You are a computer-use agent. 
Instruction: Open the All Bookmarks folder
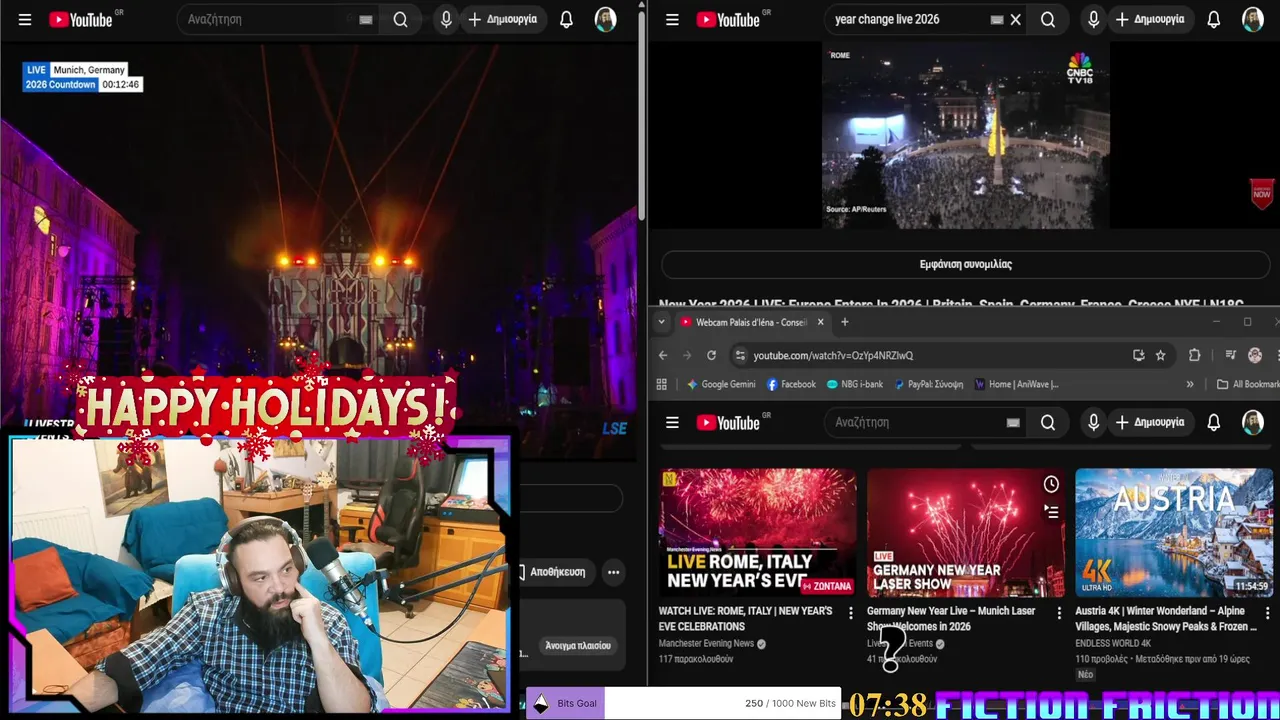(x=1248, y=384)
